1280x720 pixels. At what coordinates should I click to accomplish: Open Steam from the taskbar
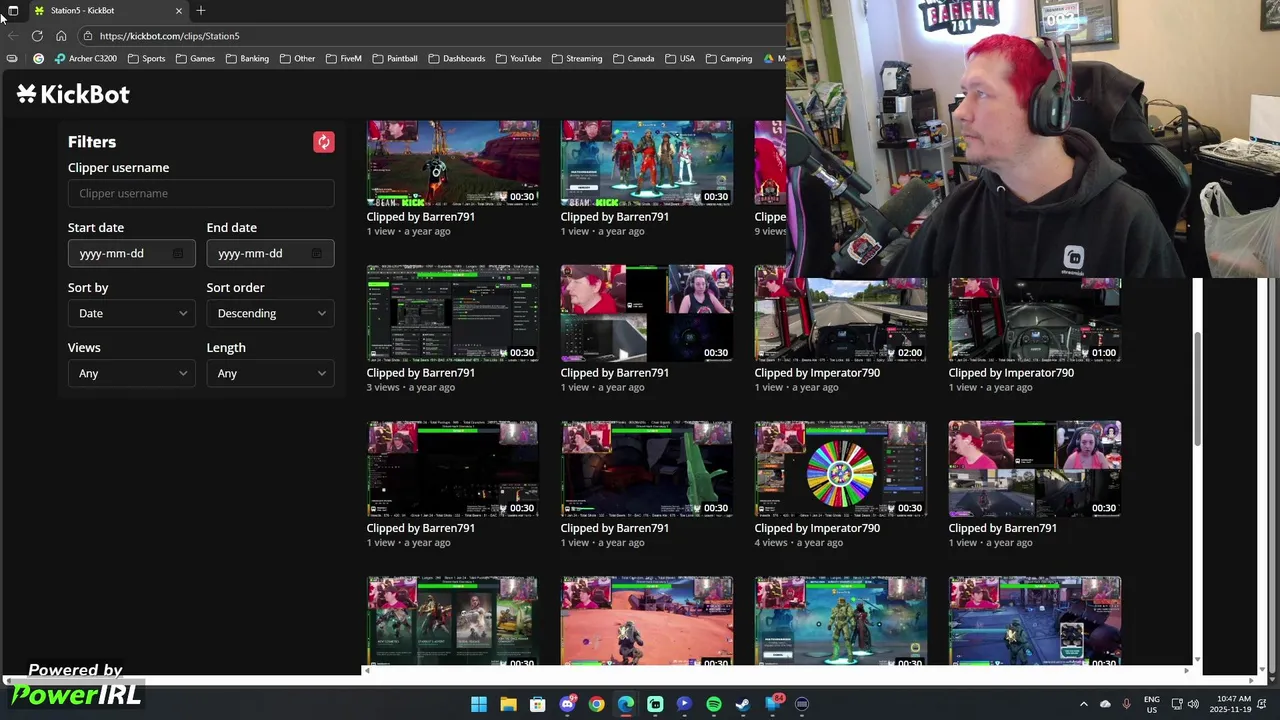[x=743, y=704]
